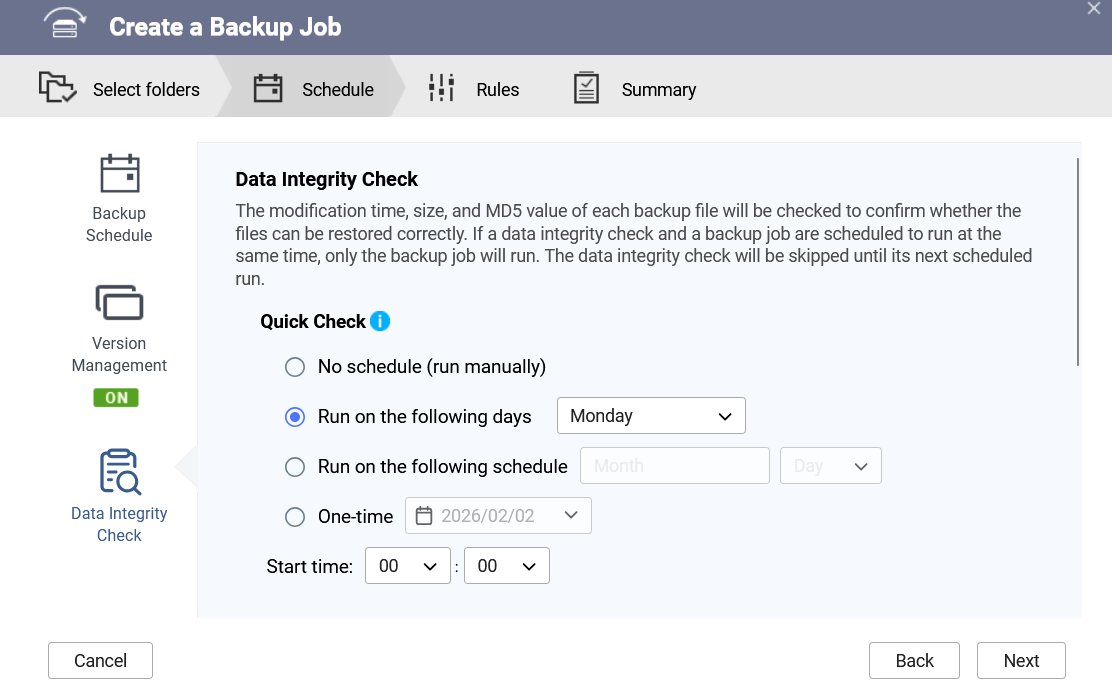Open the Day dropdown selector
Image resolution: width=1112 pixels, height=691 pixels.
pos(830,466)
